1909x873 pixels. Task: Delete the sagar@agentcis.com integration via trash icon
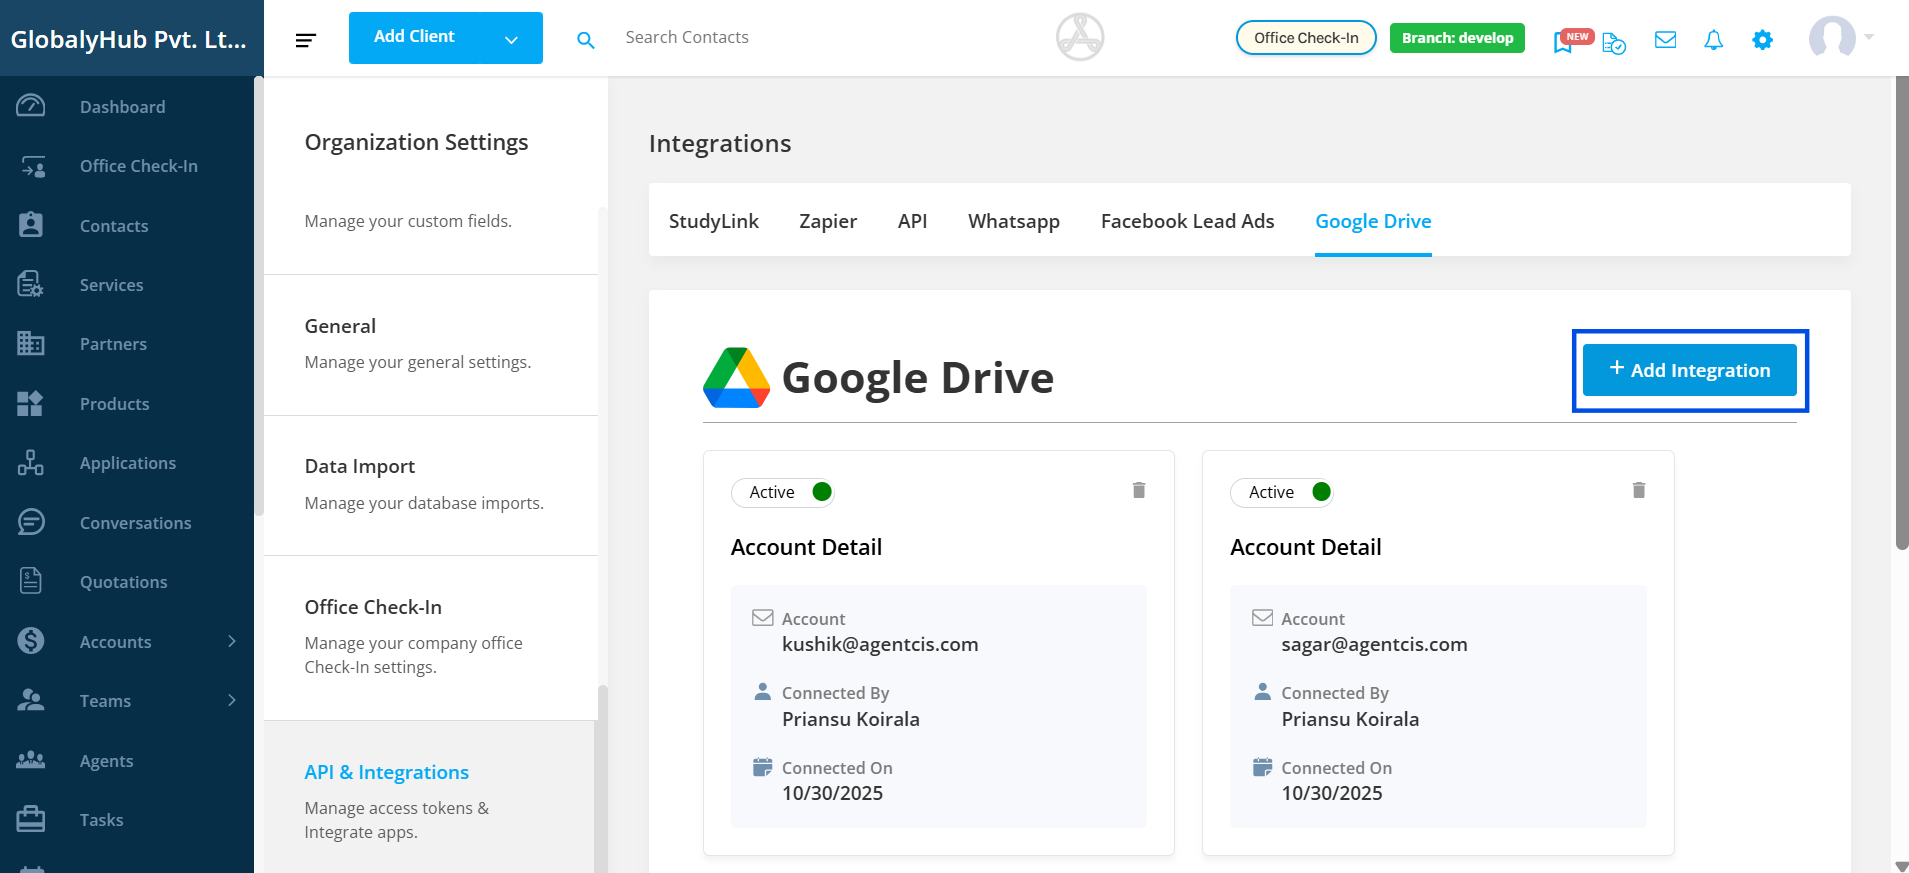[1638, 490]
